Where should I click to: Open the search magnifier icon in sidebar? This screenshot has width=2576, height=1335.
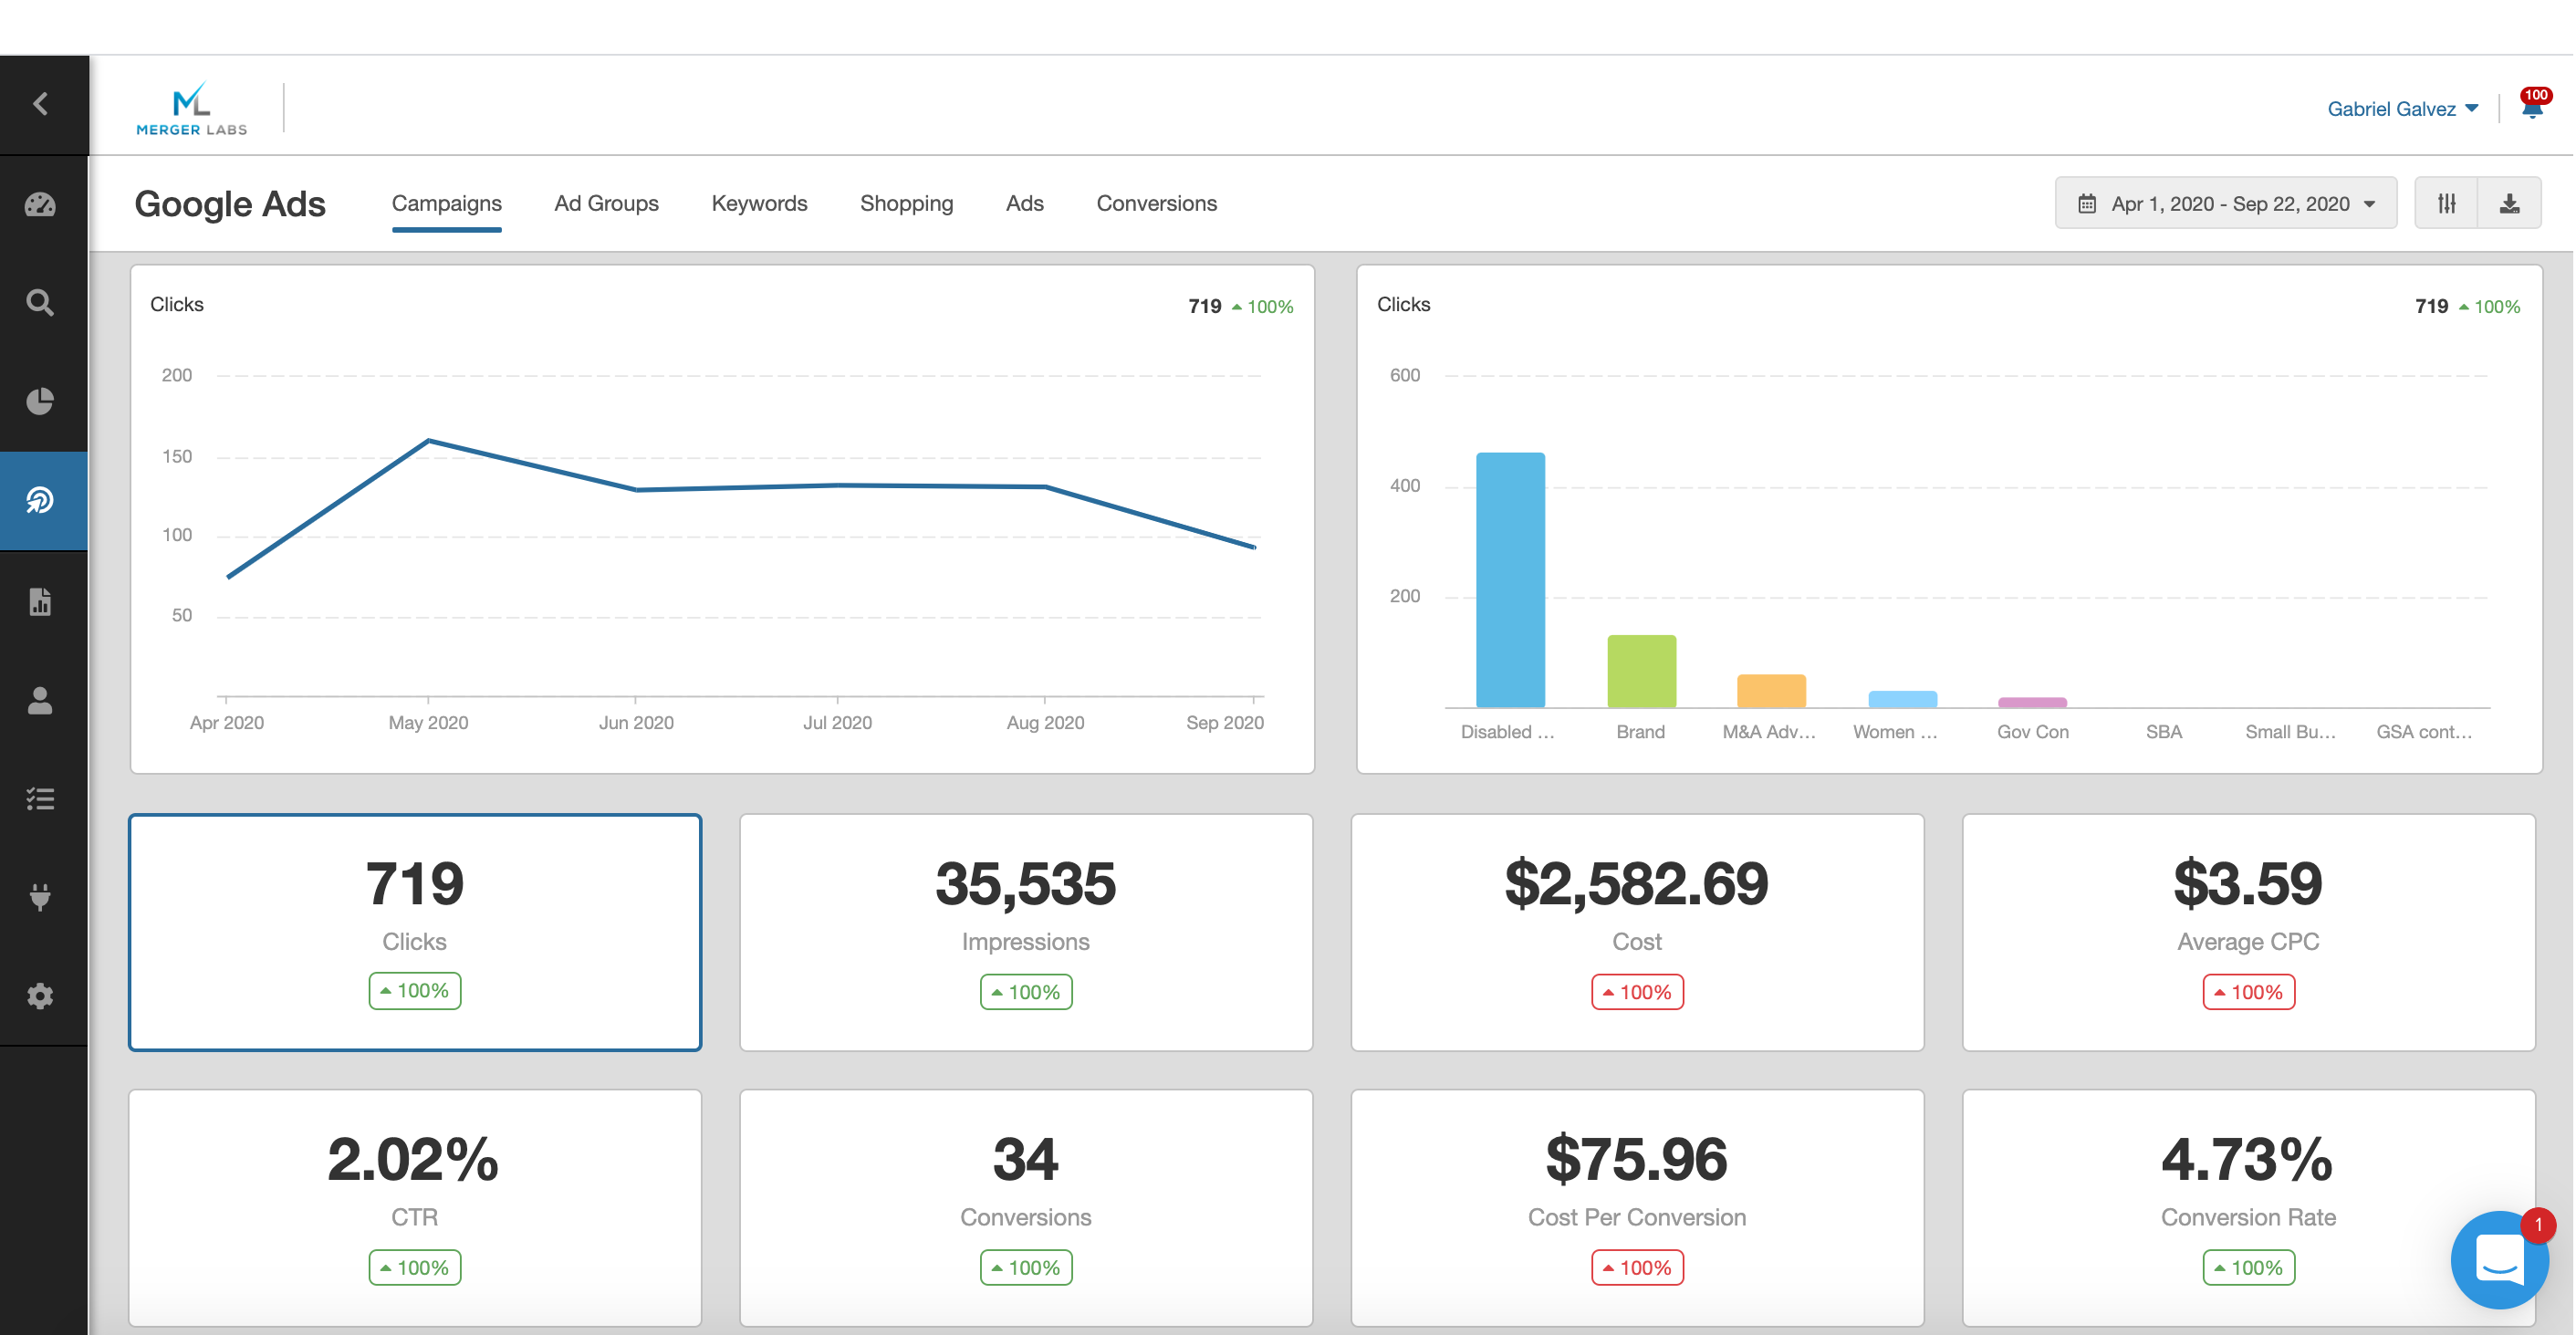[x=41, y=303]
